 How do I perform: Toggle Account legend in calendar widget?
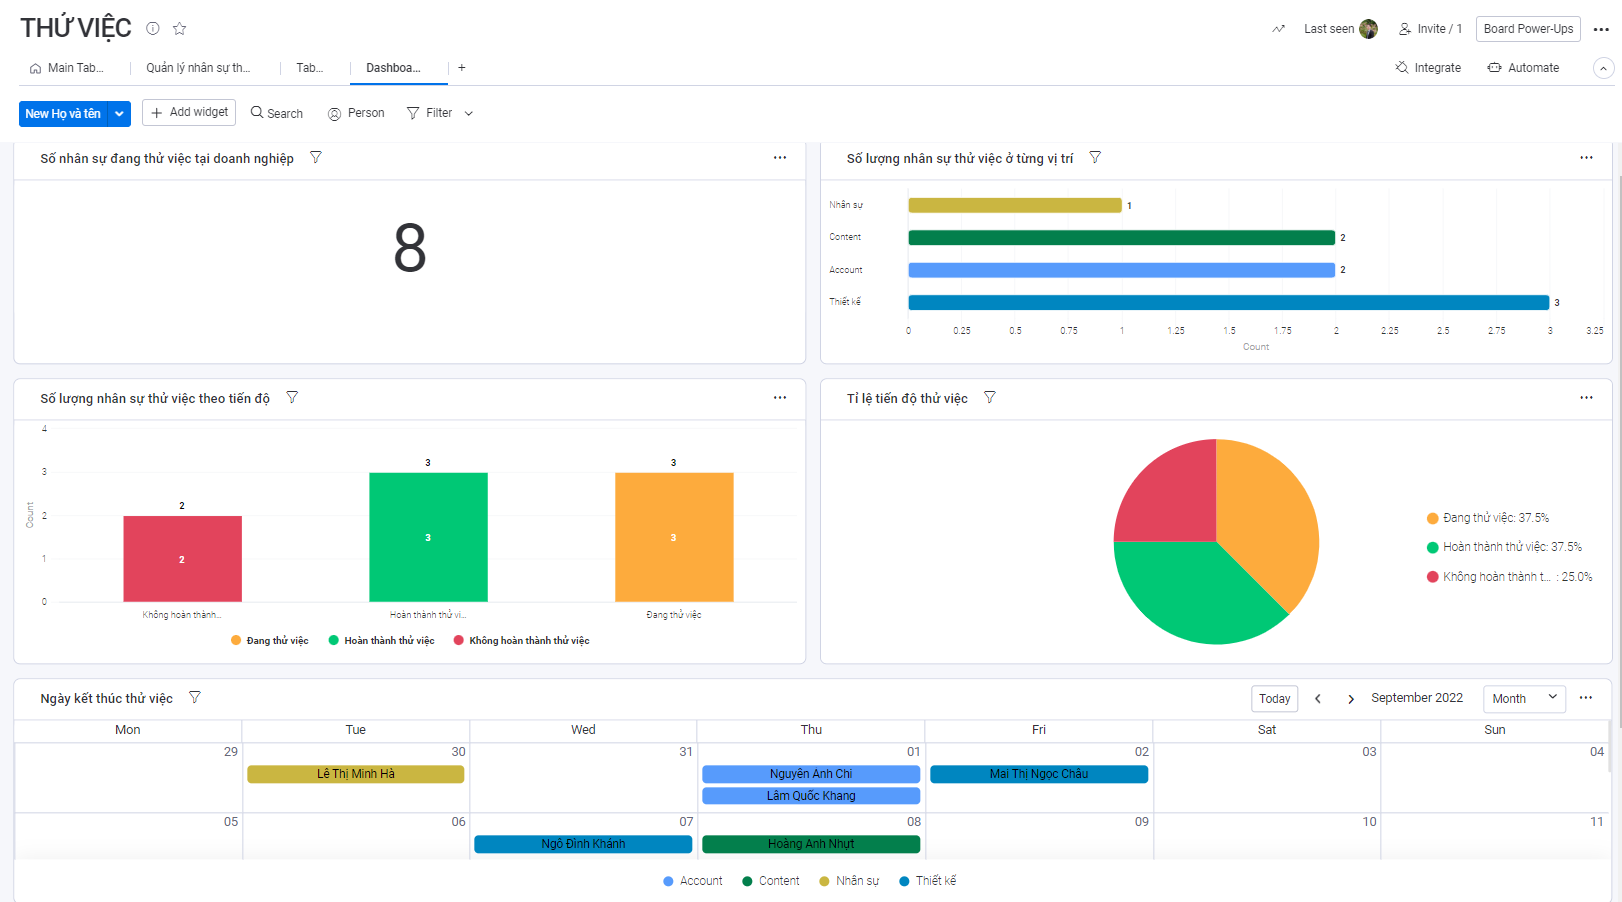click(692, 881)
